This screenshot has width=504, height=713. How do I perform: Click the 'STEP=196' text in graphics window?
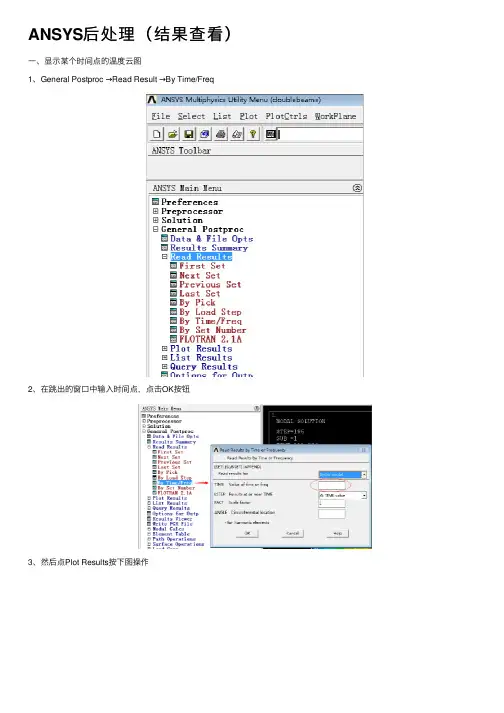point(290,431)
